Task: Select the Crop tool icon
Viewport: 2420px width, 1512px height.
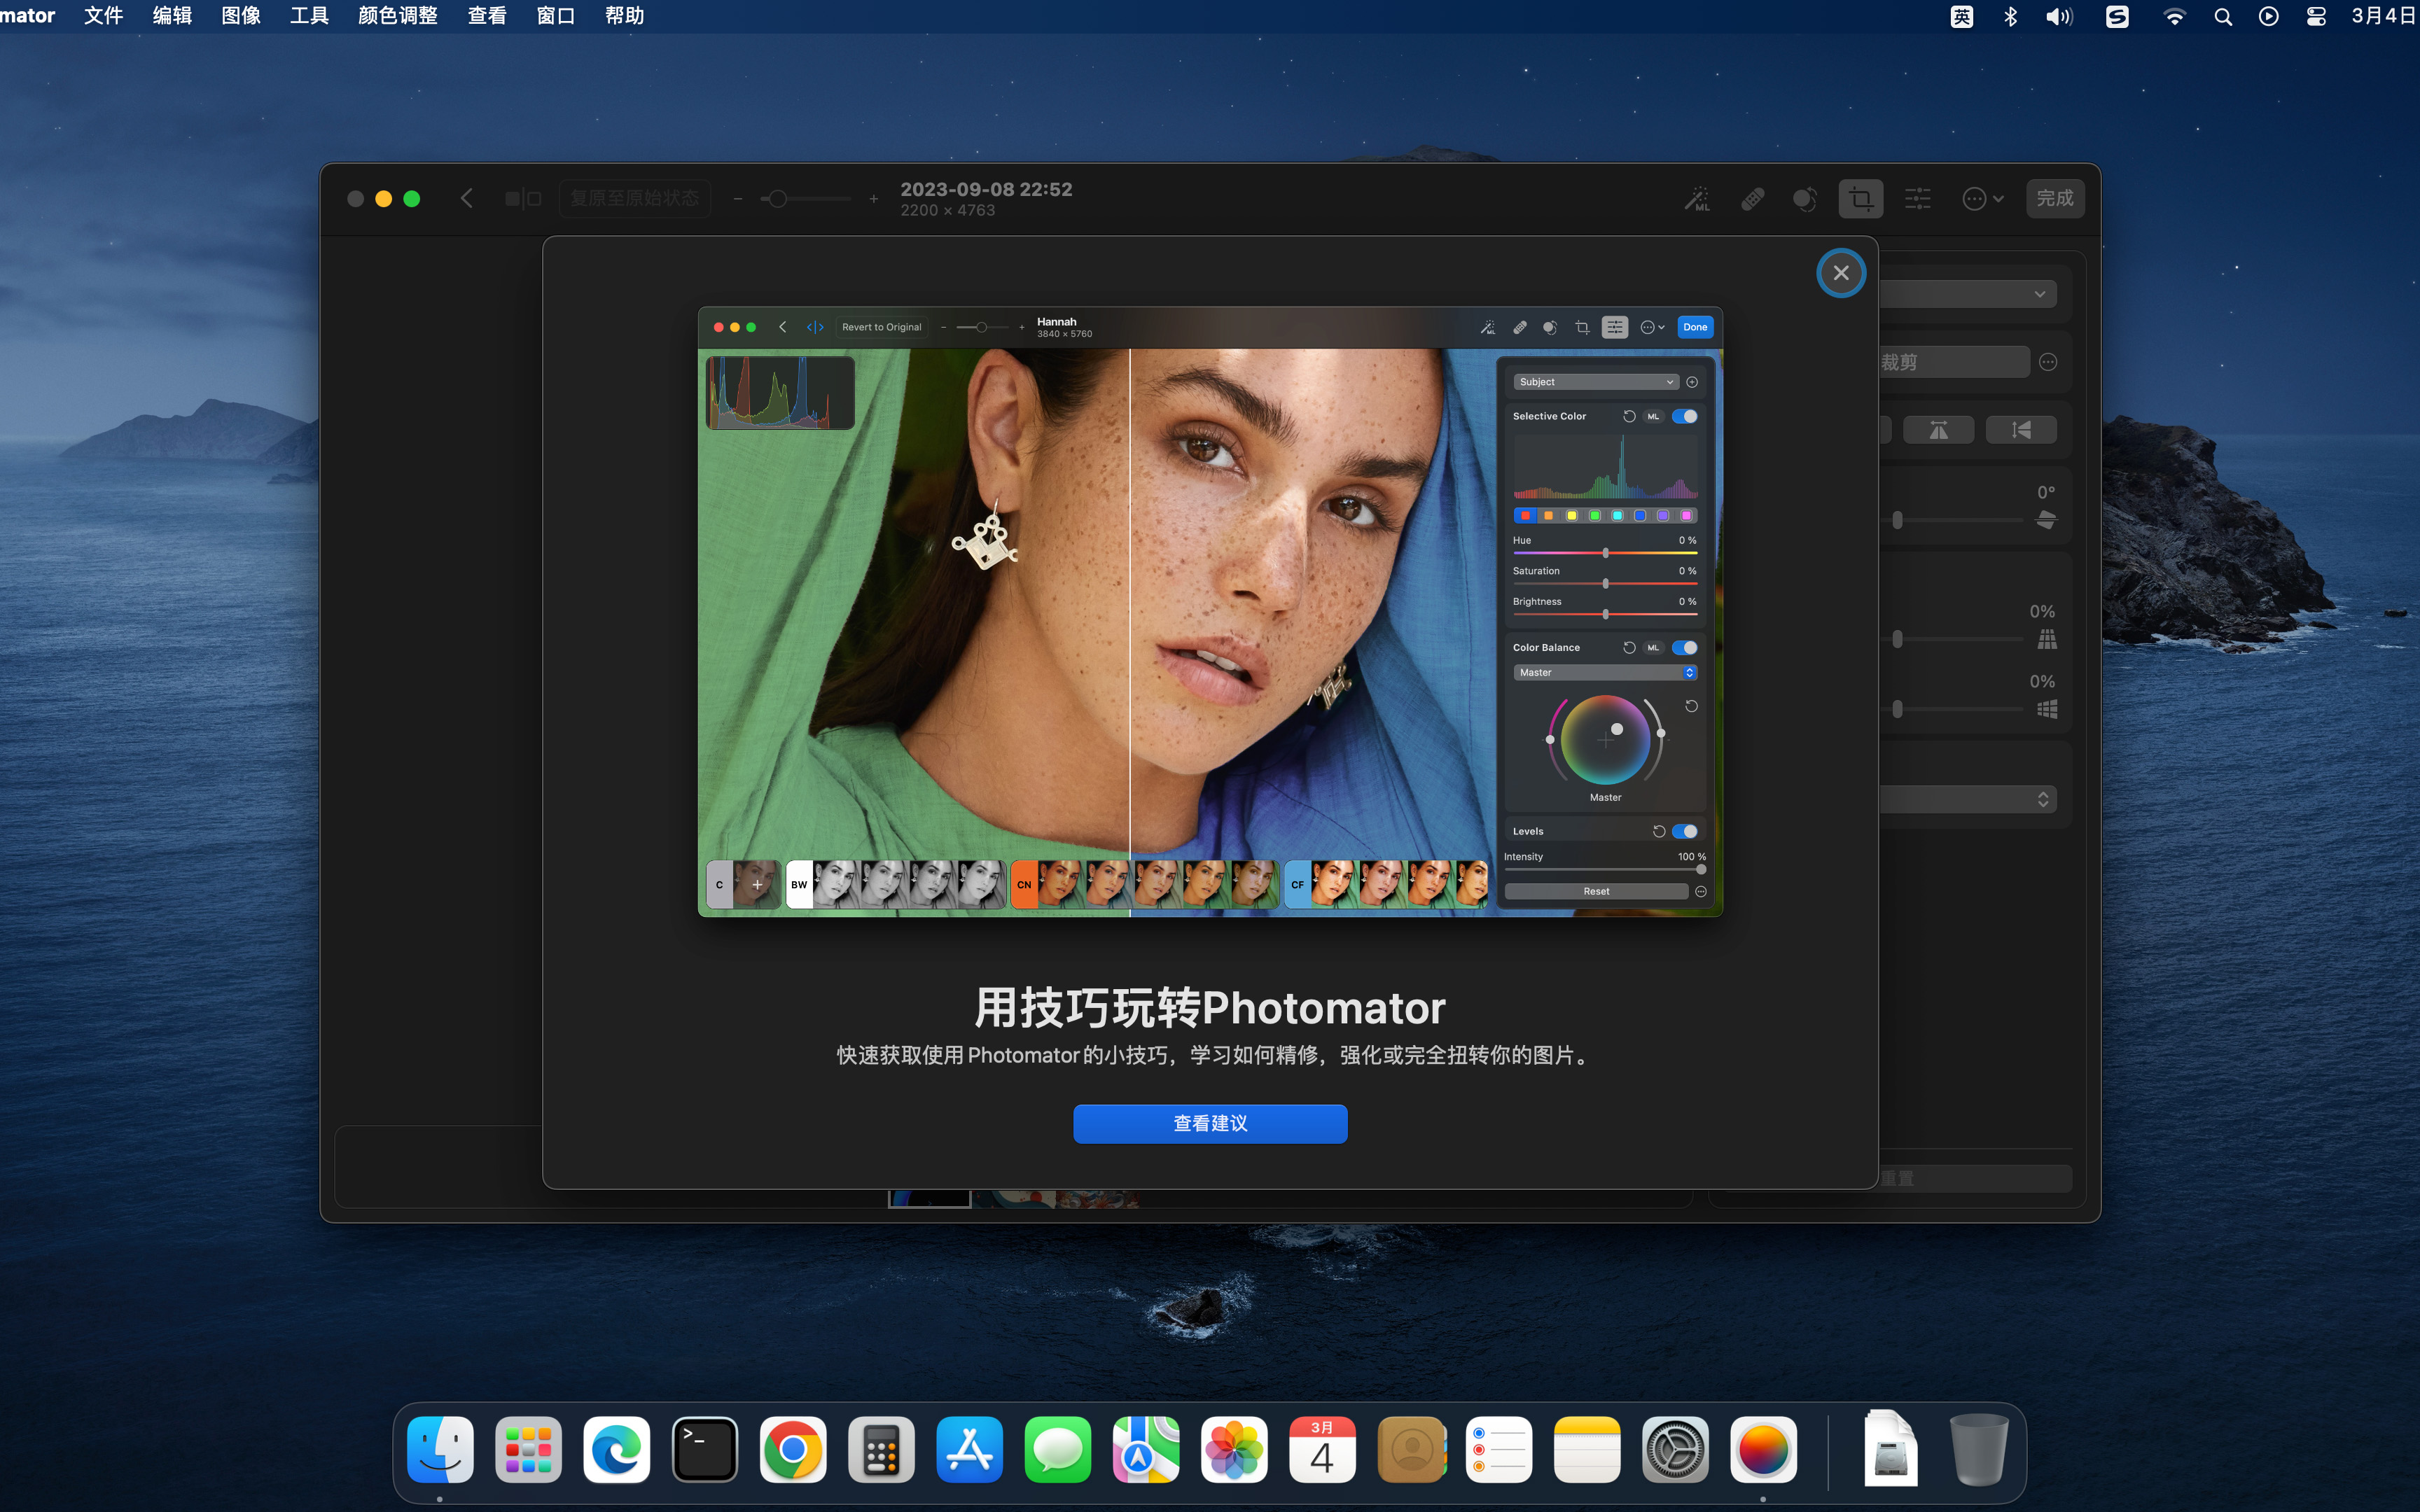Action: (x=1860, y=199)
